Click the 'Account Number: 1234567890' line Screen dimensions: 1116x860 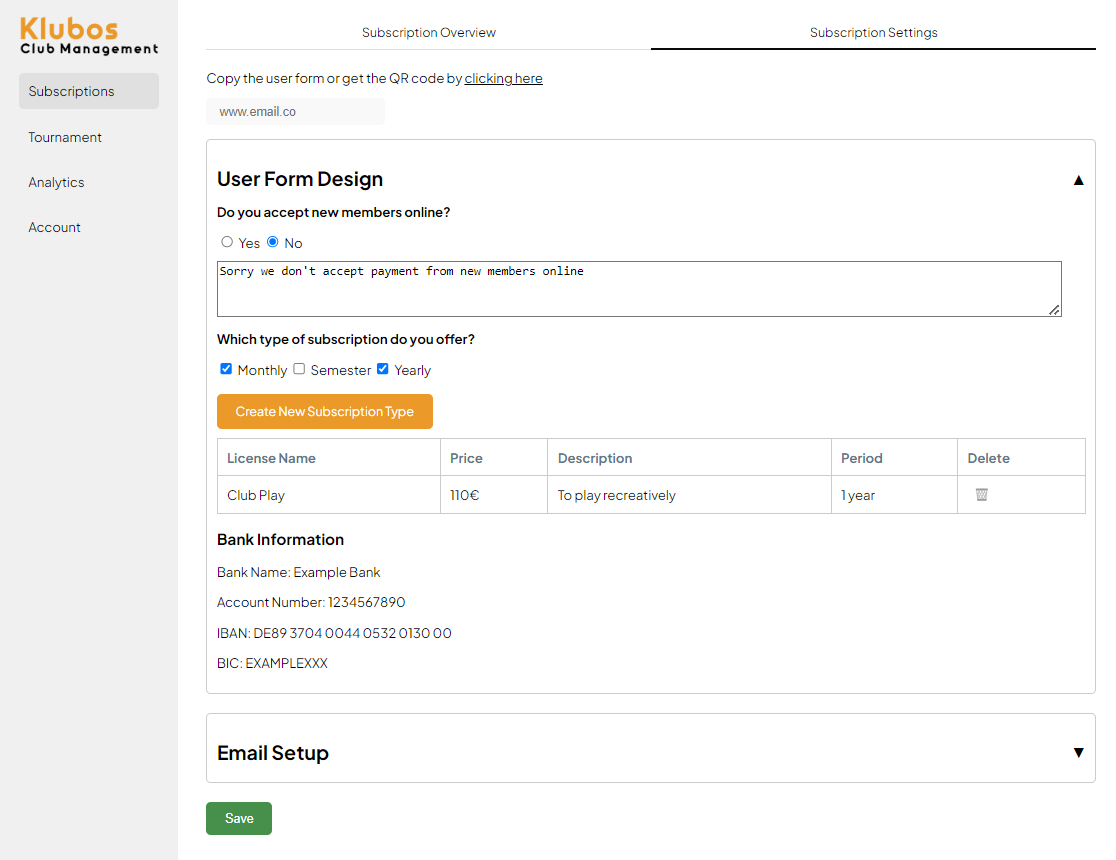[311, 602]
